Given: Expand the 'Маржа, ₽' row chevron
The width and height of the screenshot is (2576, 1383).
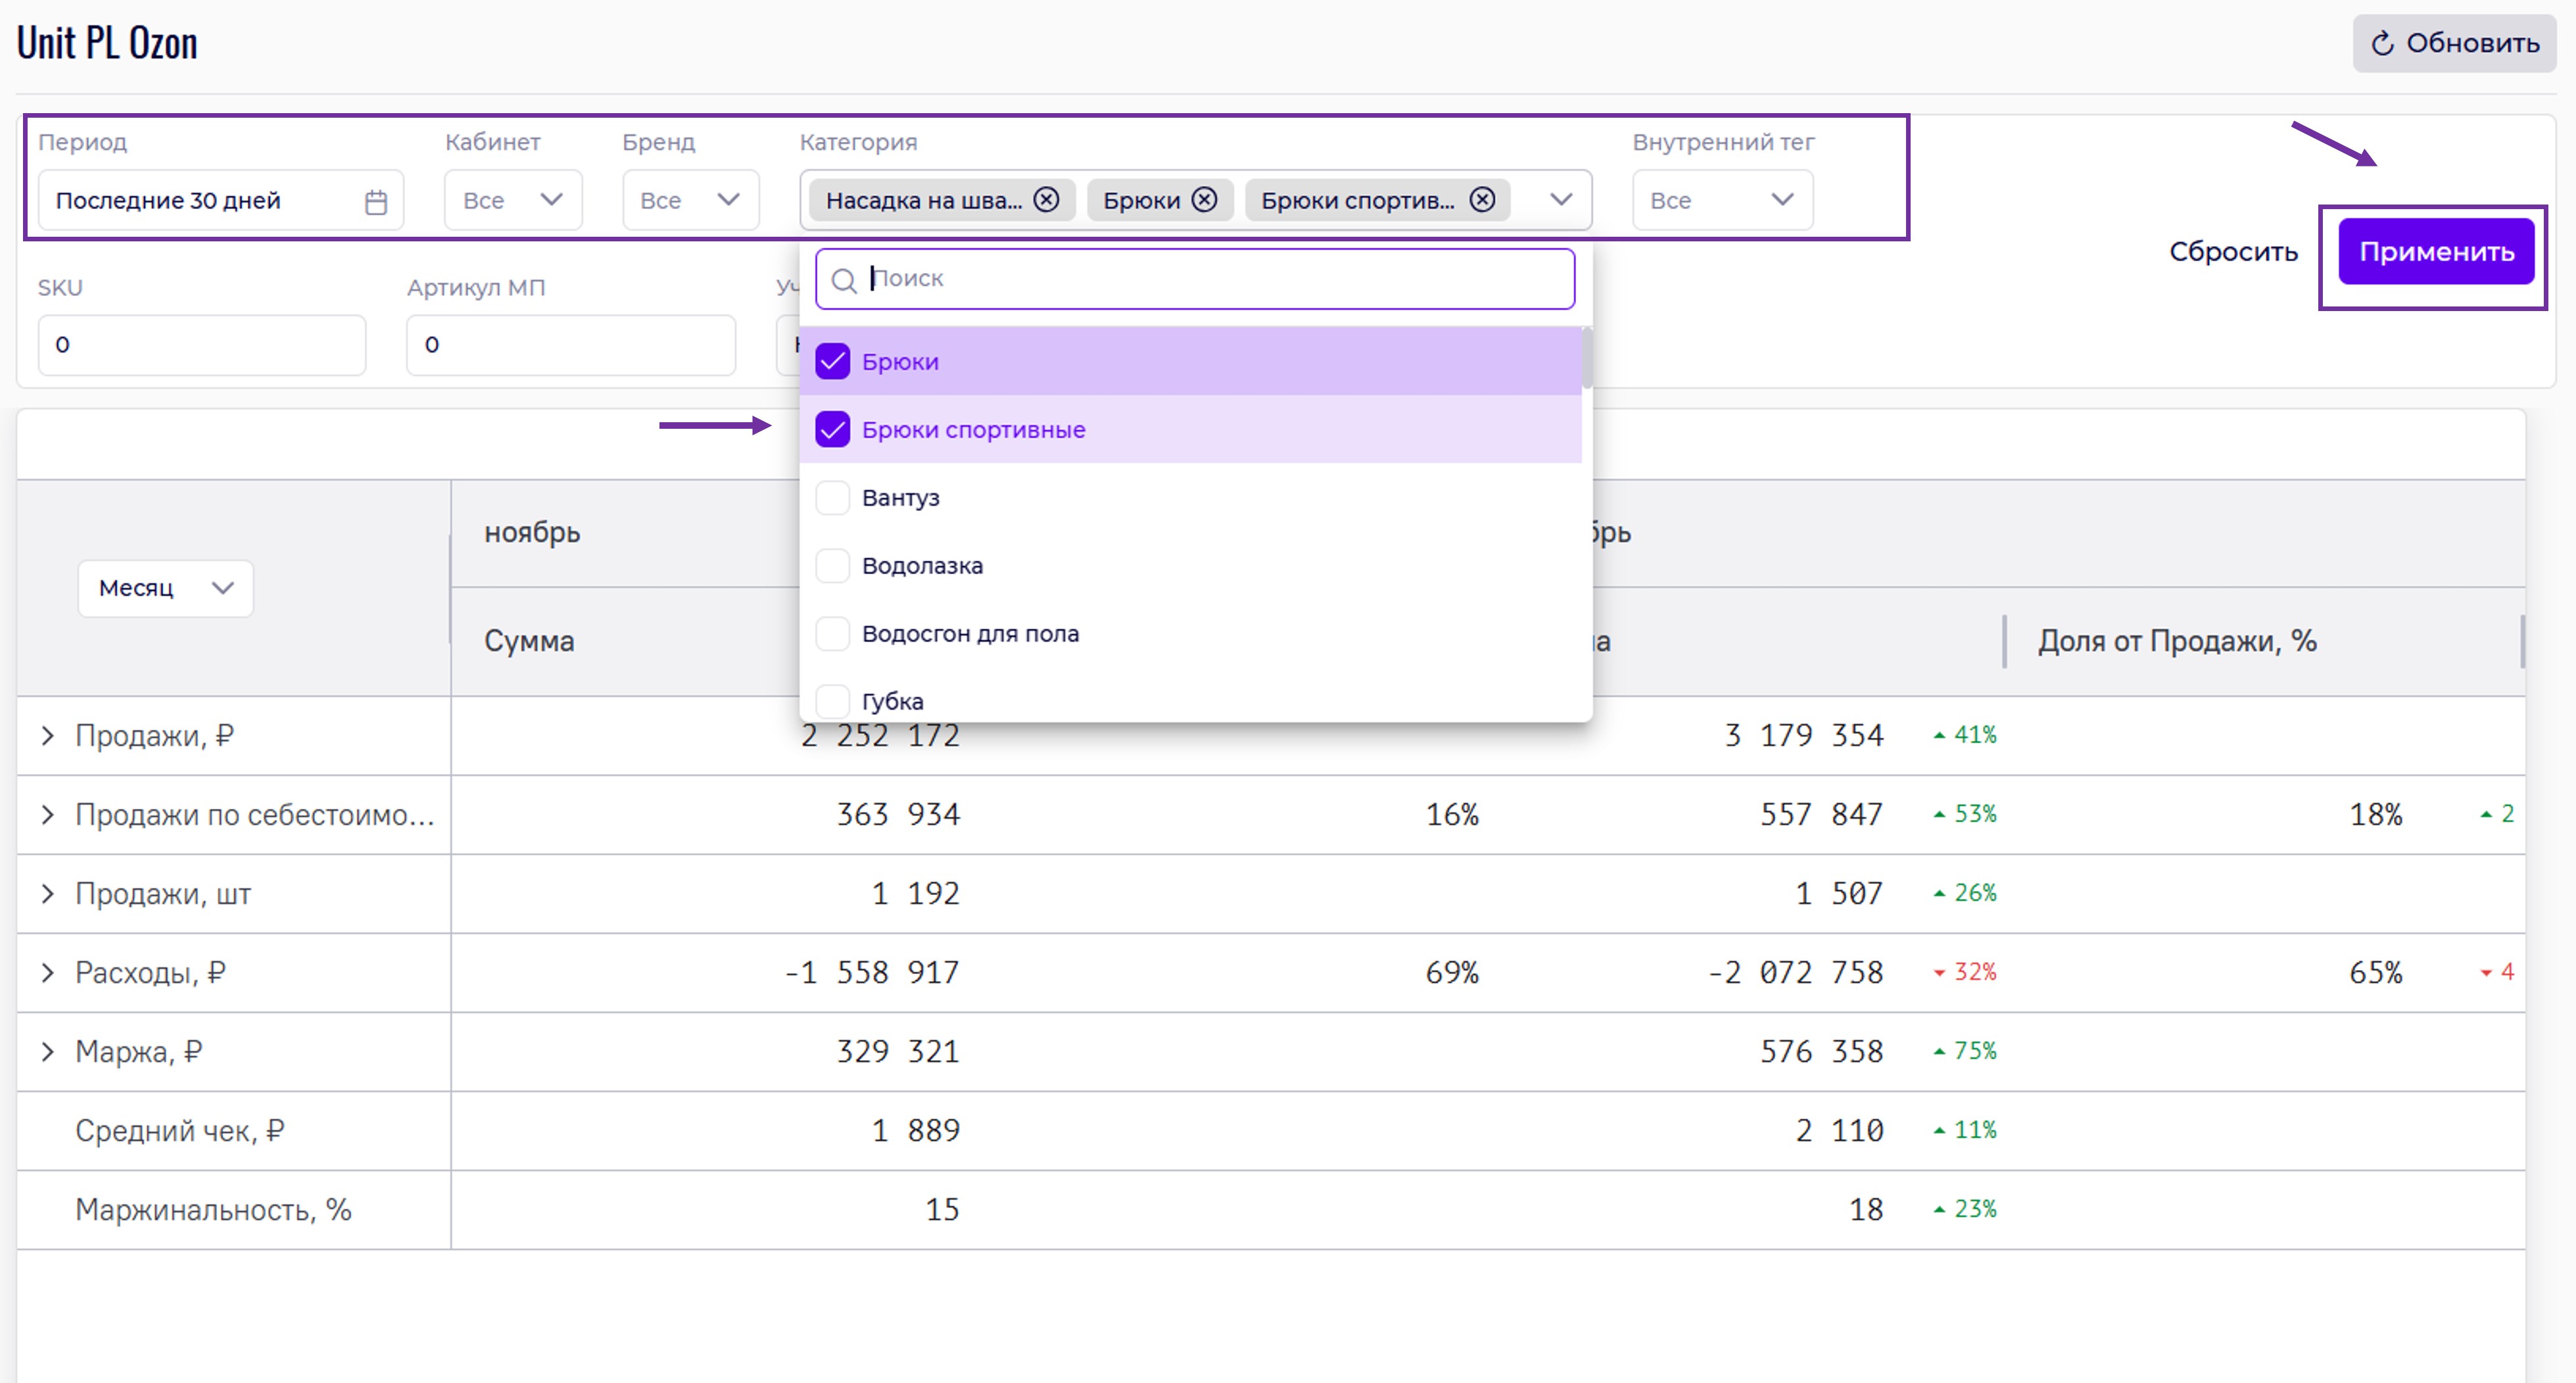Looking at the screenshot, I should tap(47, 1051).
